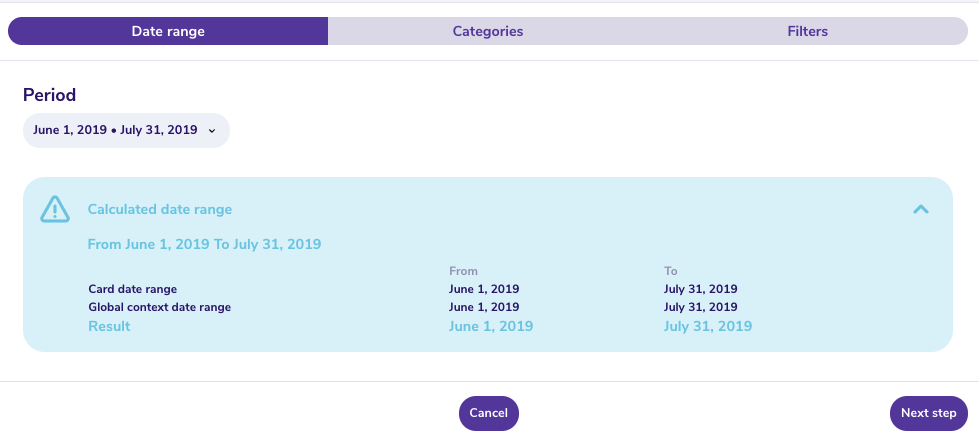Click the small chevron beside July 31, 2019
Image resolution: width=979 pixels, height=439 pixels.
[x=212, y=131]
